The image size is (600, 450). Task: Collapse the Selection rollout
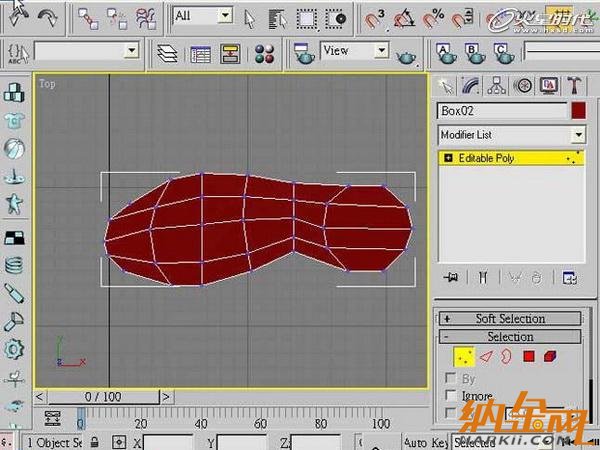[x=510, y=337]
